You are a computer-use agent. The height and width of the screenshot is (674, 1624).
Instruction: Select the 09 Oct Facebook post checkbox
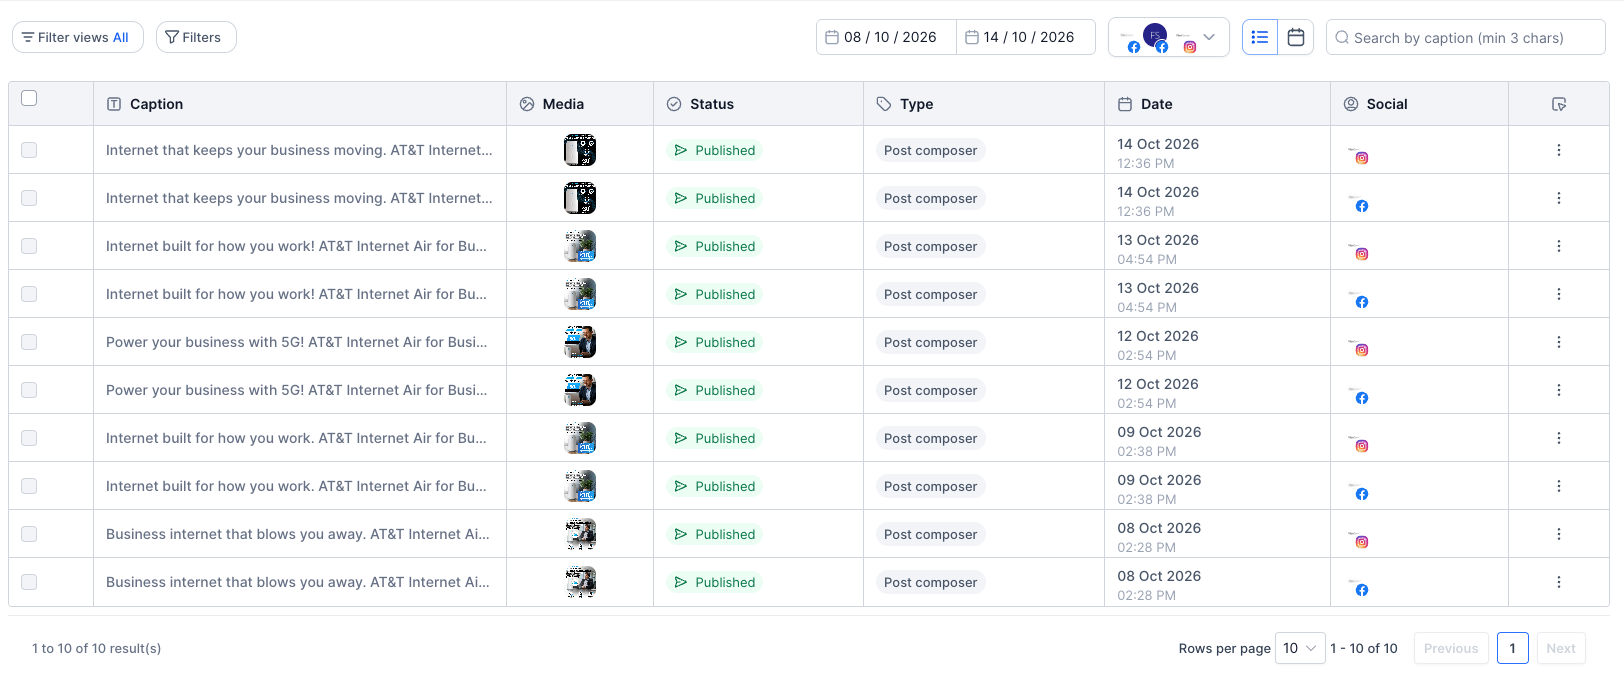point(29,486)
